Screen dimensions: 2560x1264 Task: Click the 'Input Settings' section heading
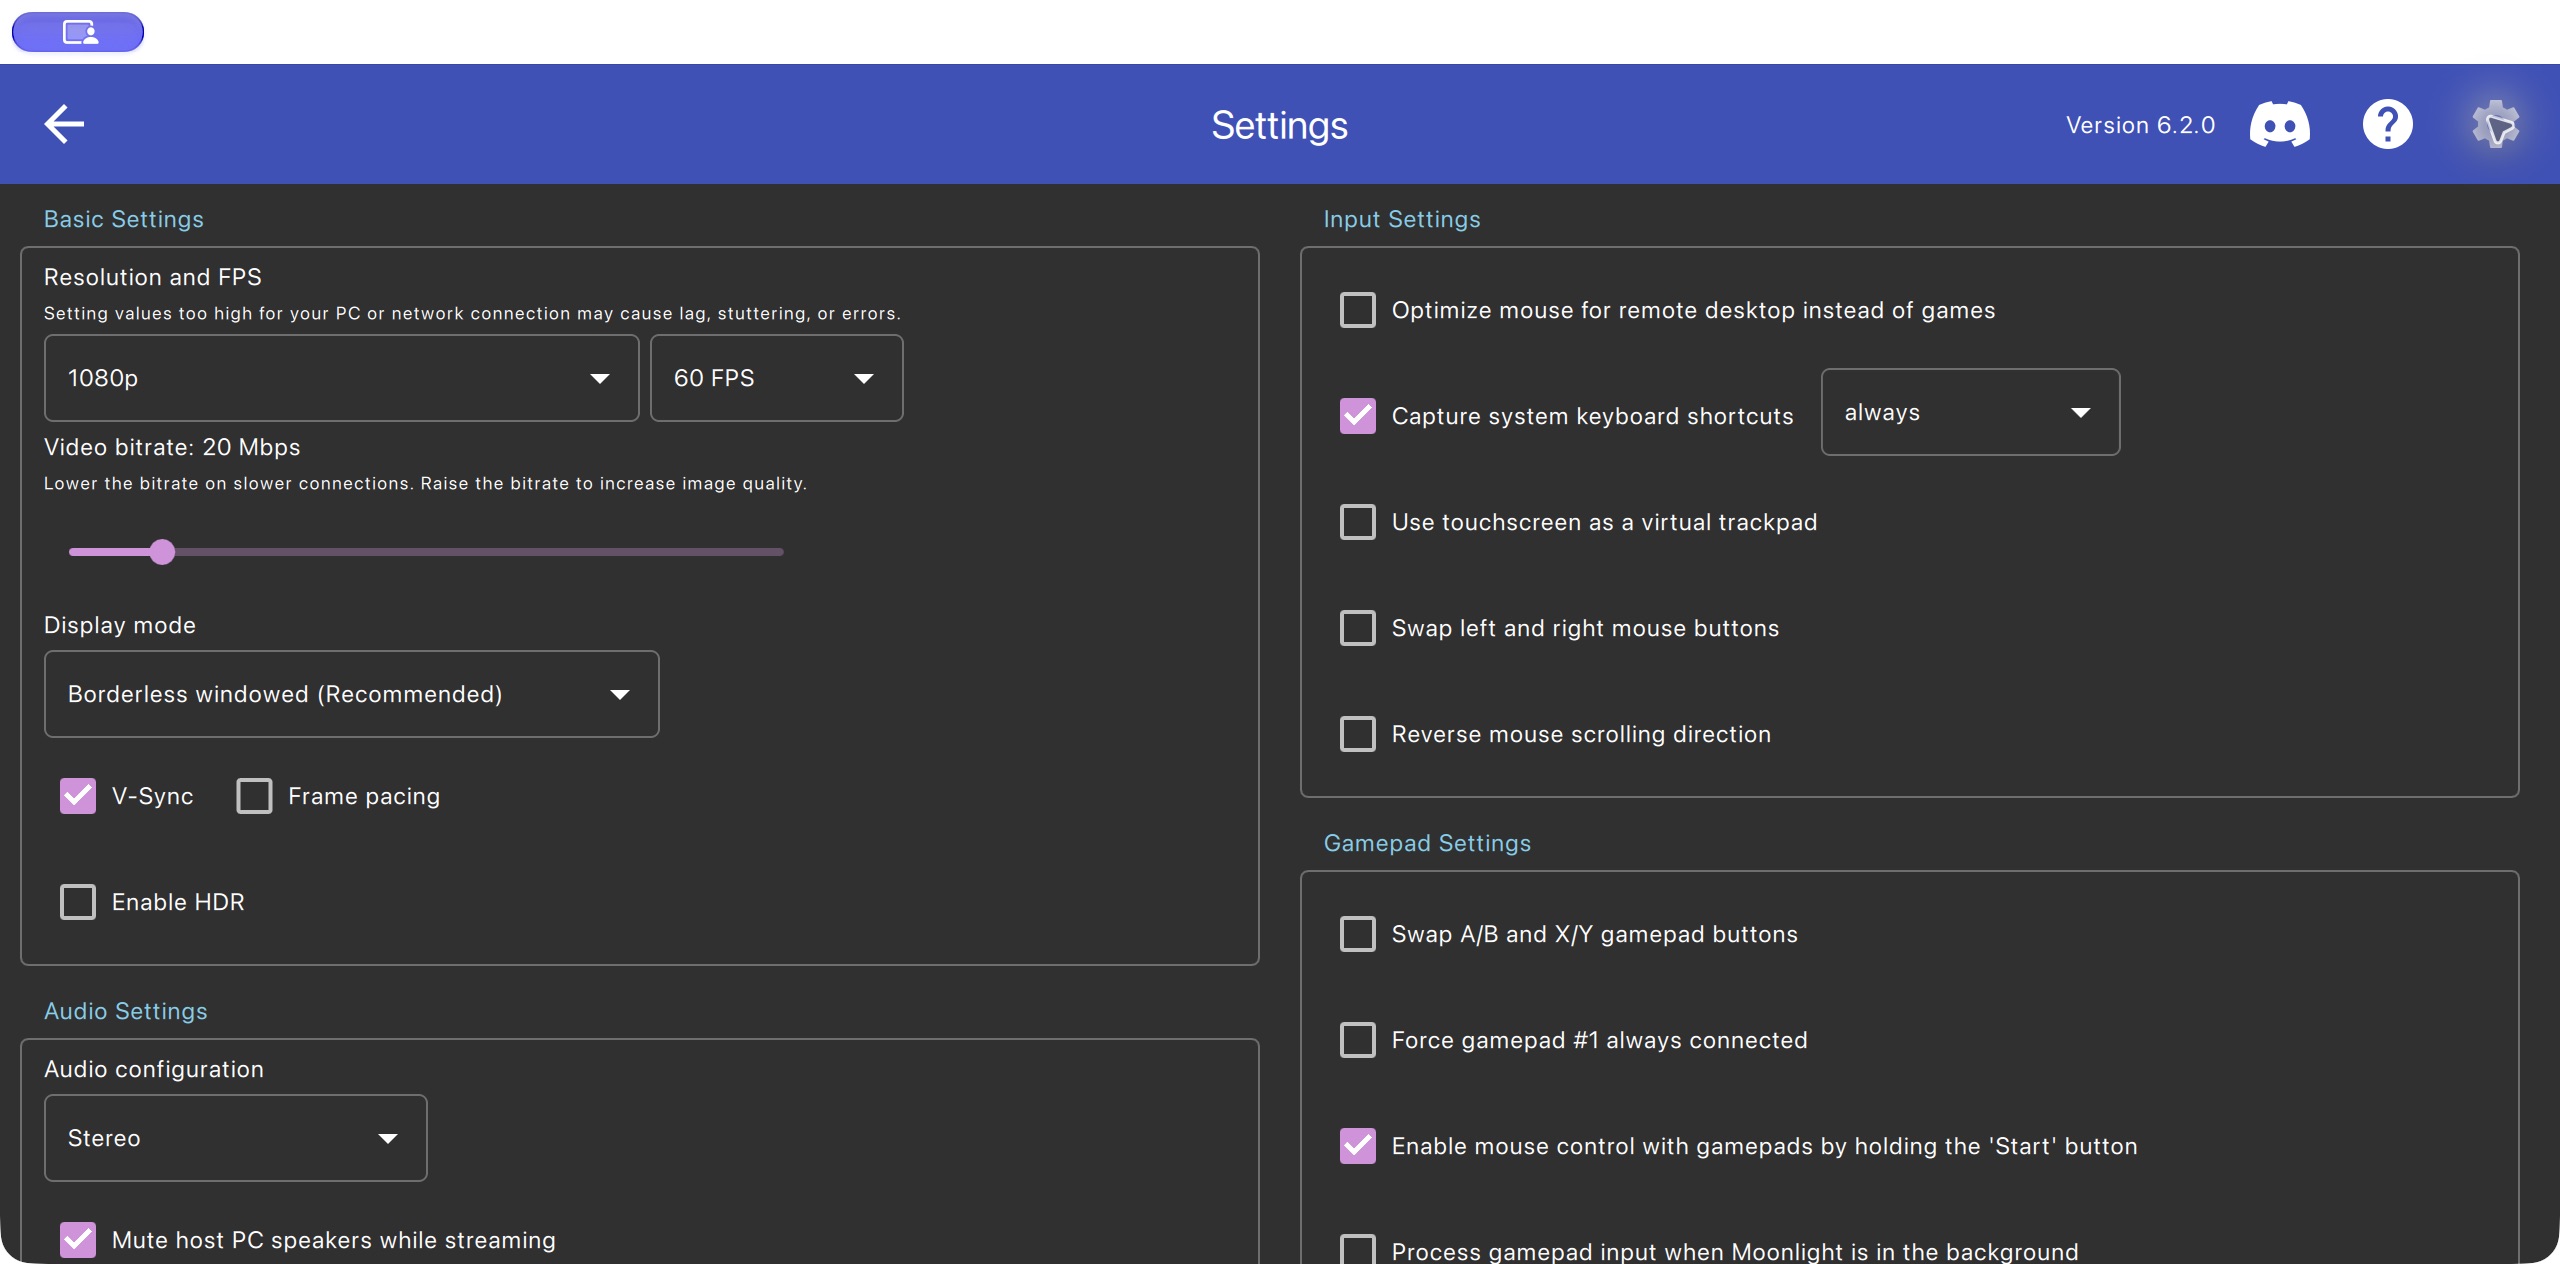click(x=1402, y=219)
